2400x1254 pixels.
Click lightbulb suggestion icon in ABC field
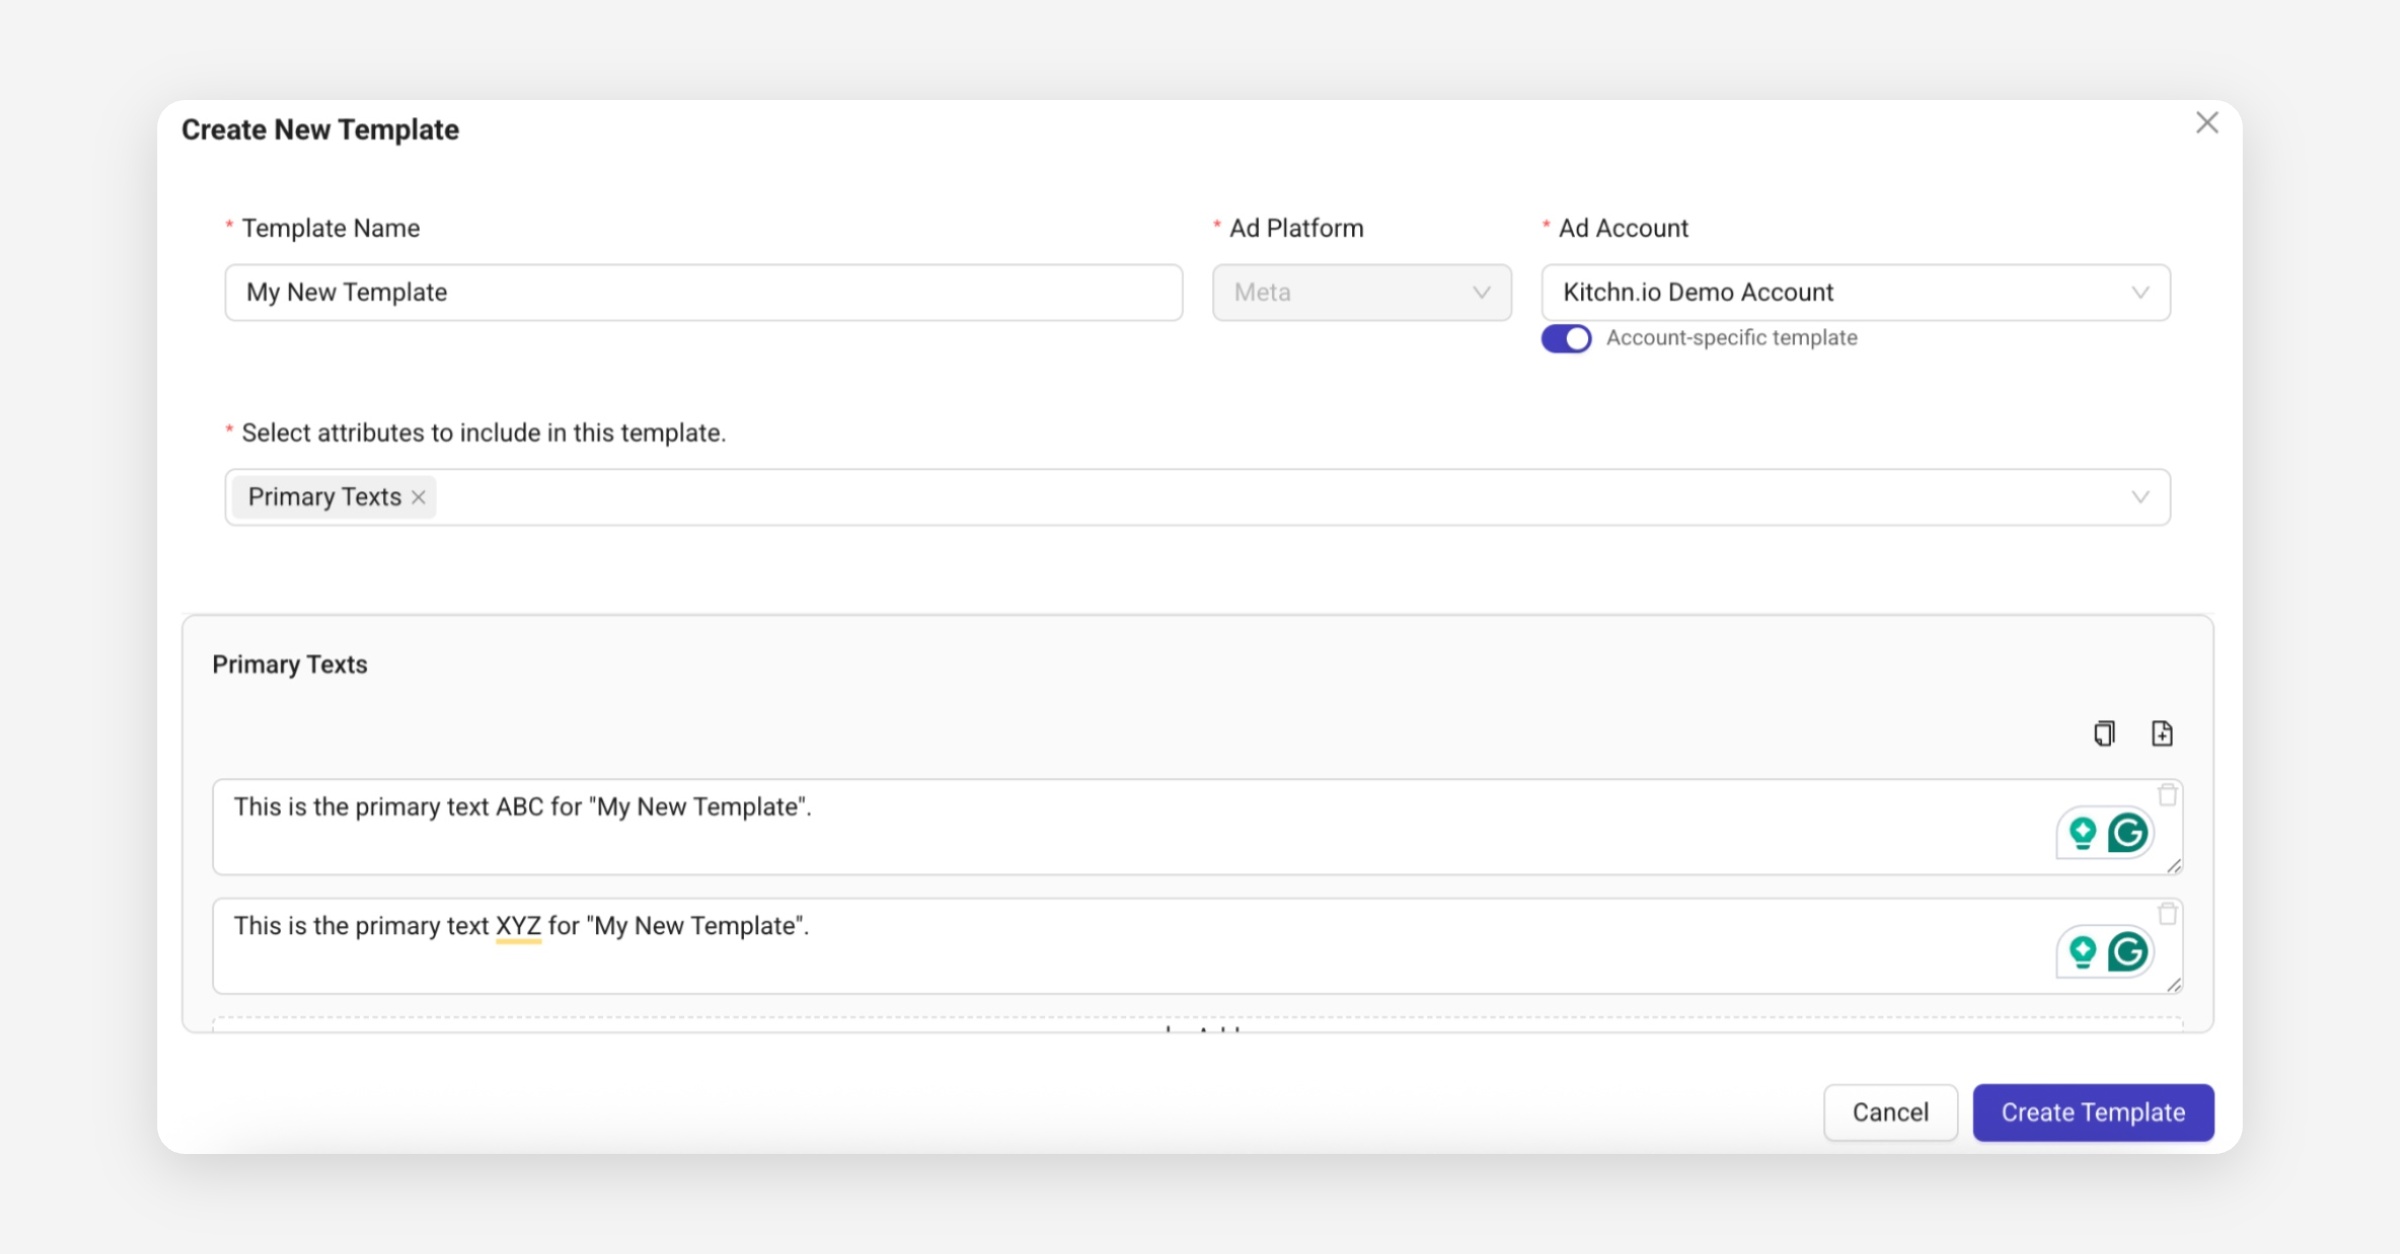coord(2082,833)
